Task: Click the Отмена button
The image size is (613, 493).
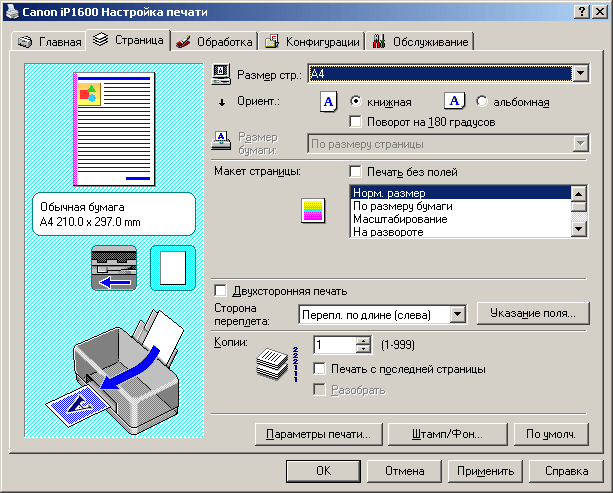Action: [x=404, y=471]
